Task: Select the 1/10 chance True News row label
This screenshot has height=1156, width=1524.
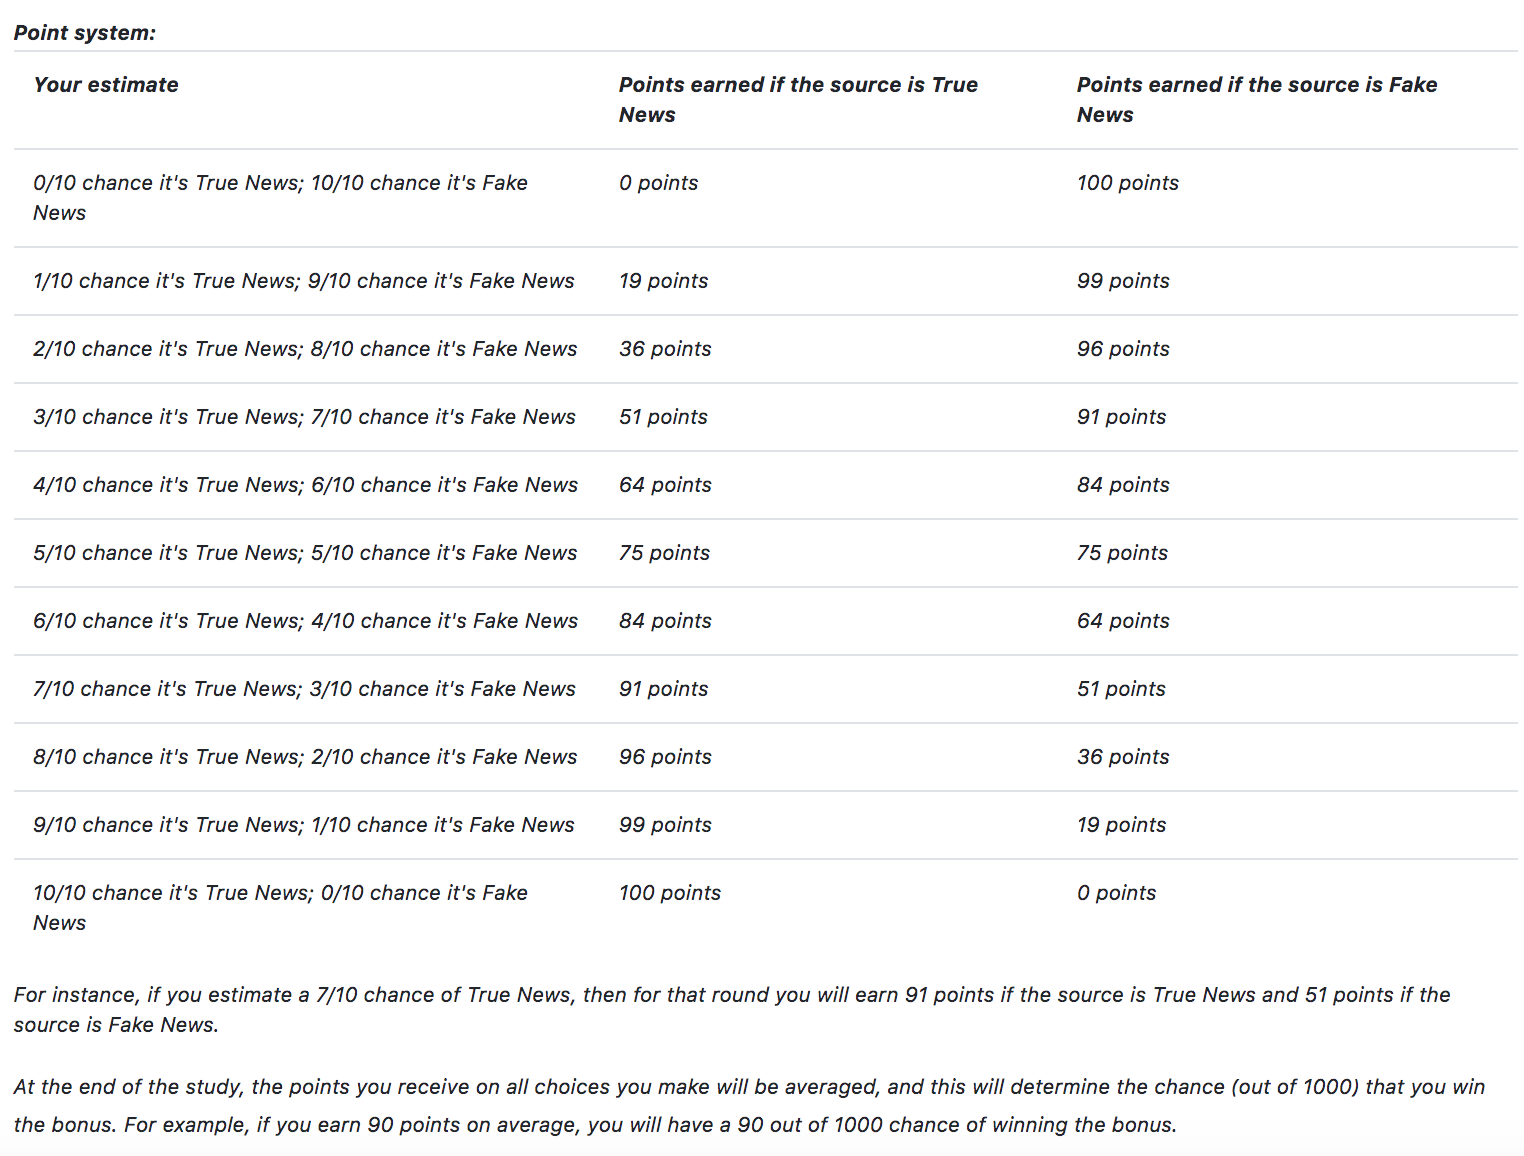Action: [303, 281]
